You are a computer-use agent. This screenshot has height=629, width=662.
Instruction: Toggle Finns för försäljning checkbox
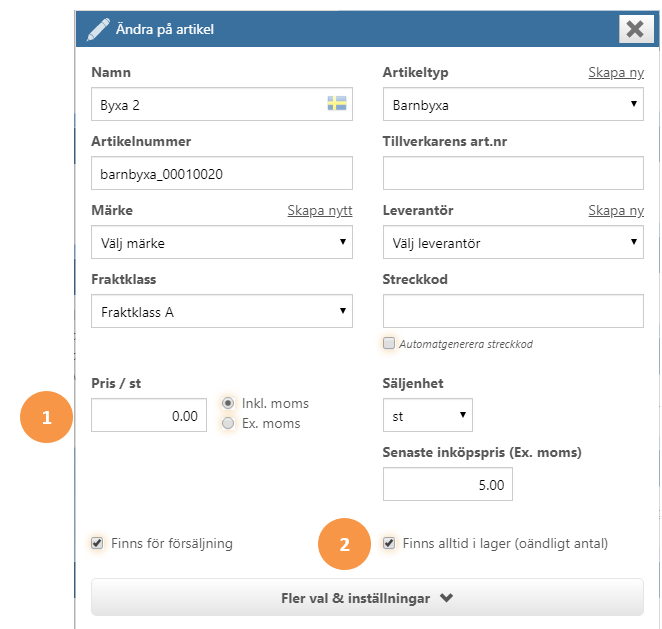pos(97,543)
